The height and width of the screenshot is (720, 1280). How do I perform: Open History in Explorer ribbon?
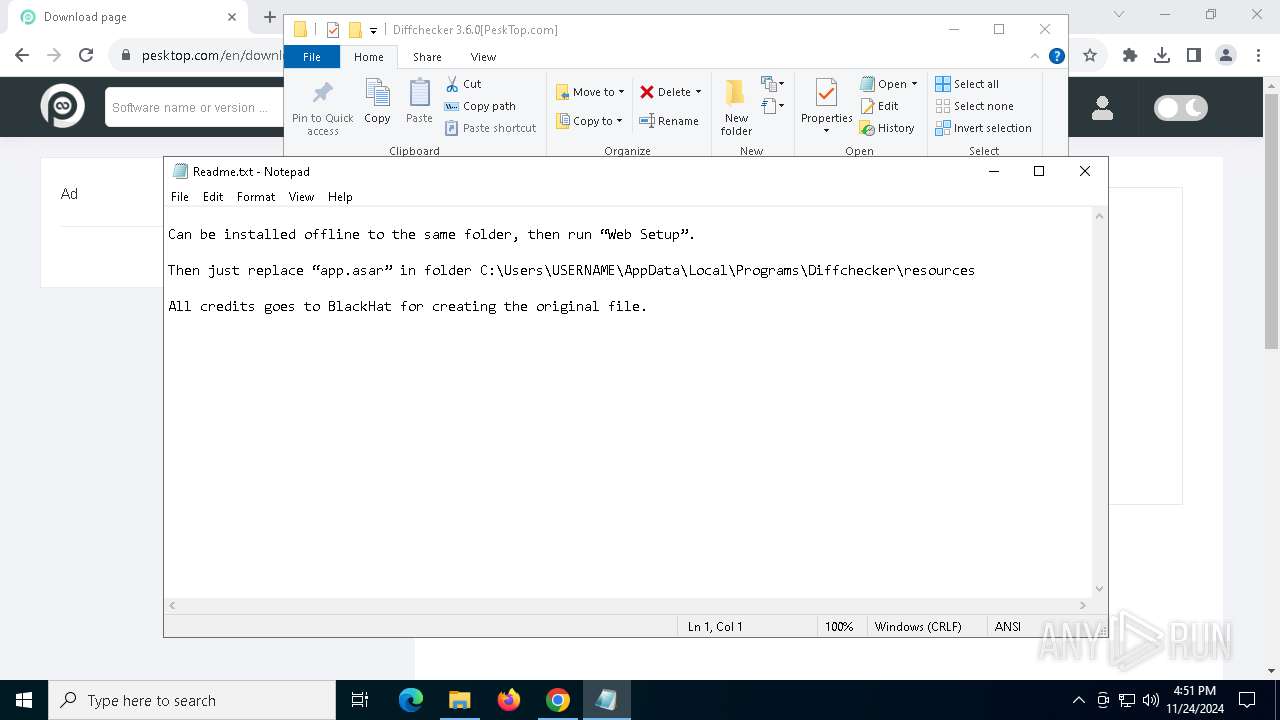[x=887, y=128]
